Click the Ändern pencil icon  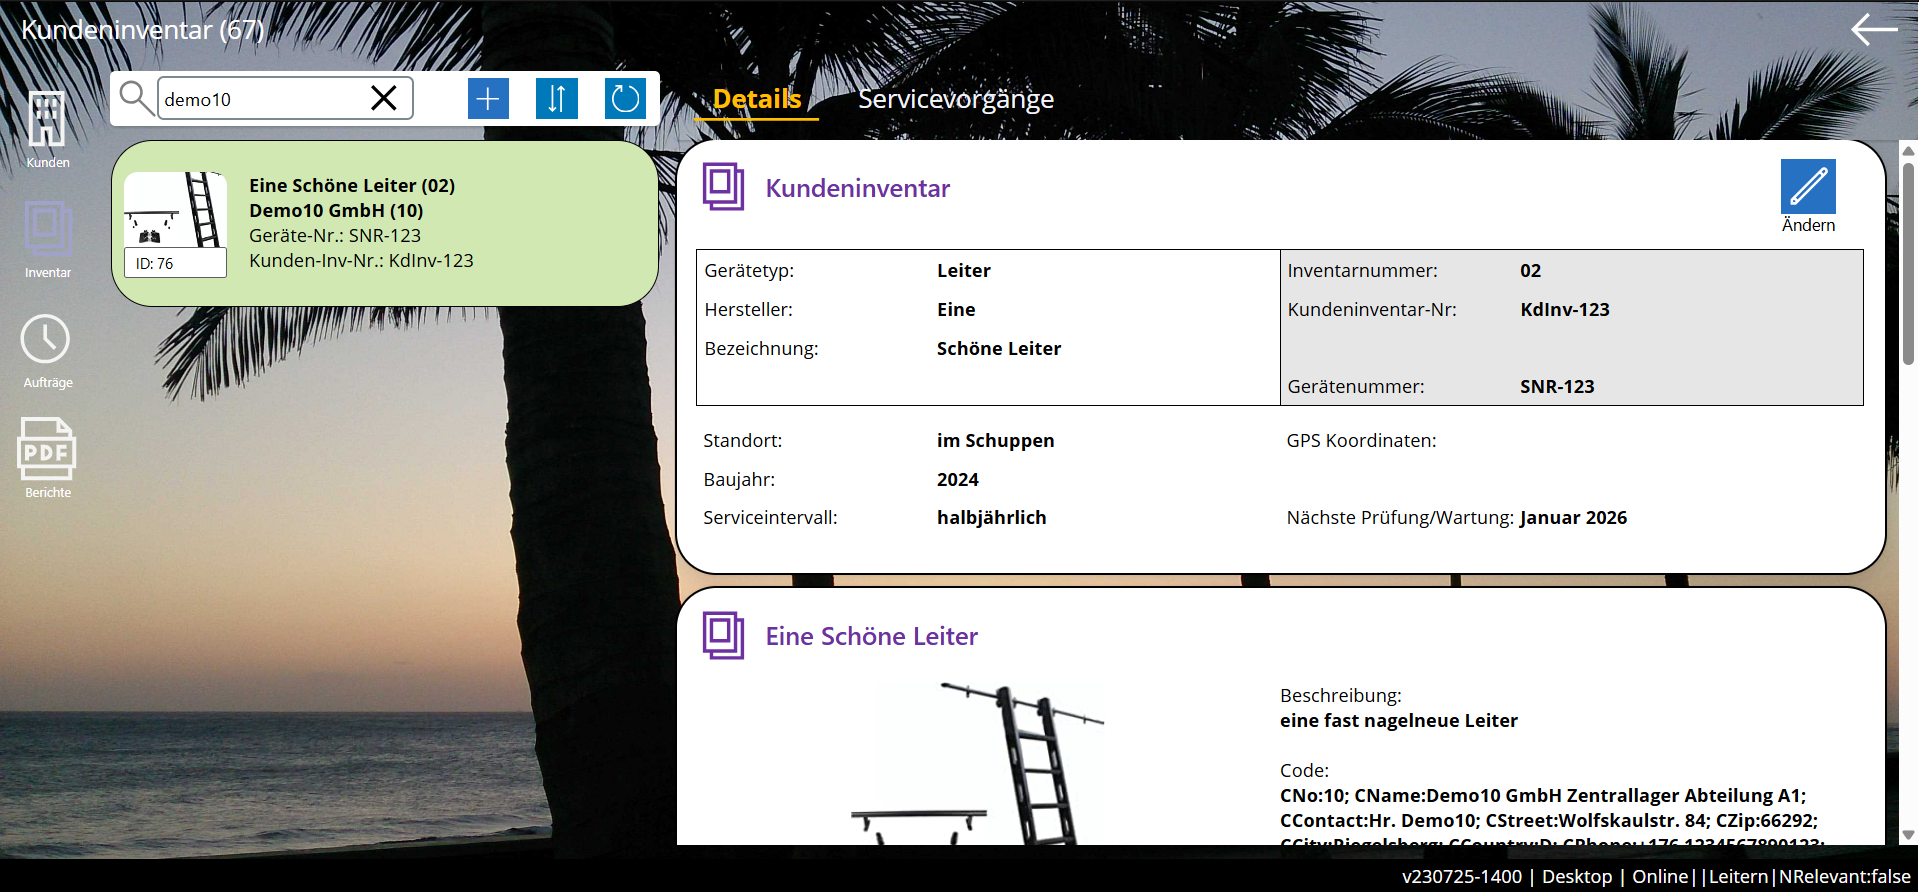pyautogui.click(x=1808, y=186)
